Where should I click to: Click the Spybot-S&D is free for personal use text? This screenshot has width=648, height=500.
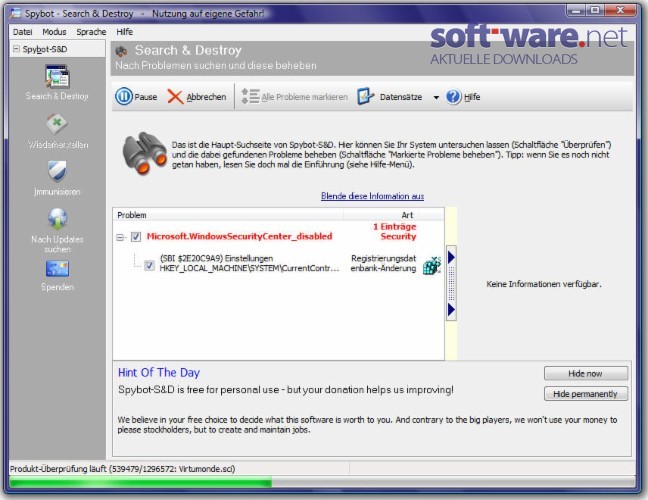(286, 390)
